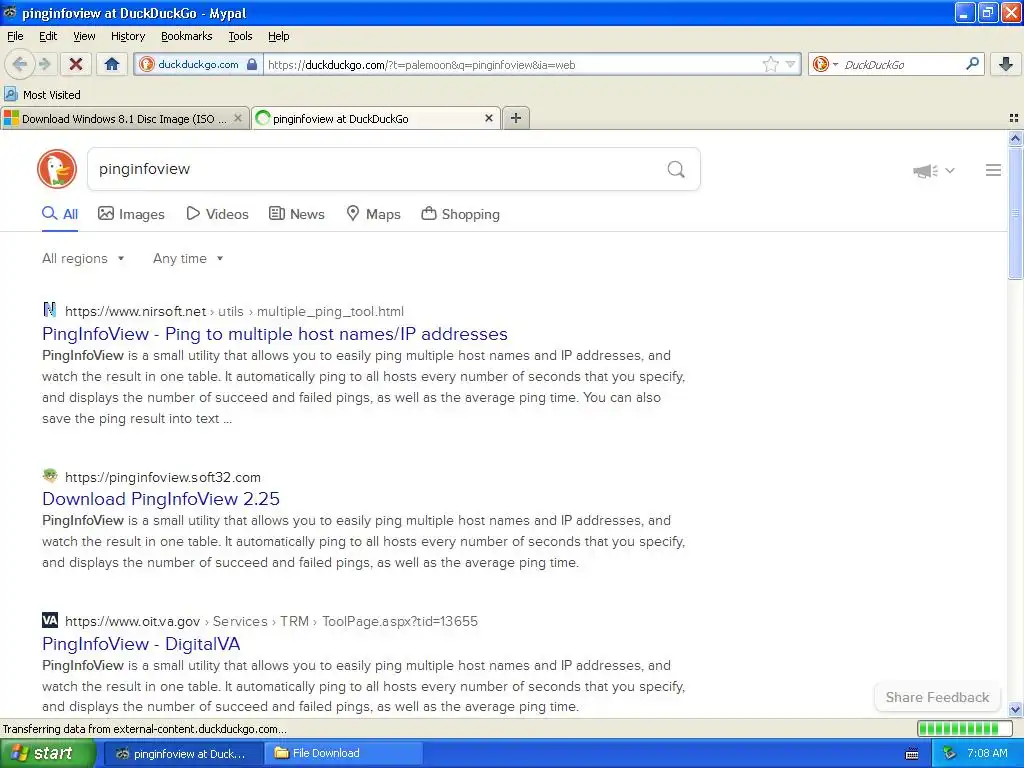1024x768 pixels.
Task: Switch to Videos results
Action: [x=217, y=214]
